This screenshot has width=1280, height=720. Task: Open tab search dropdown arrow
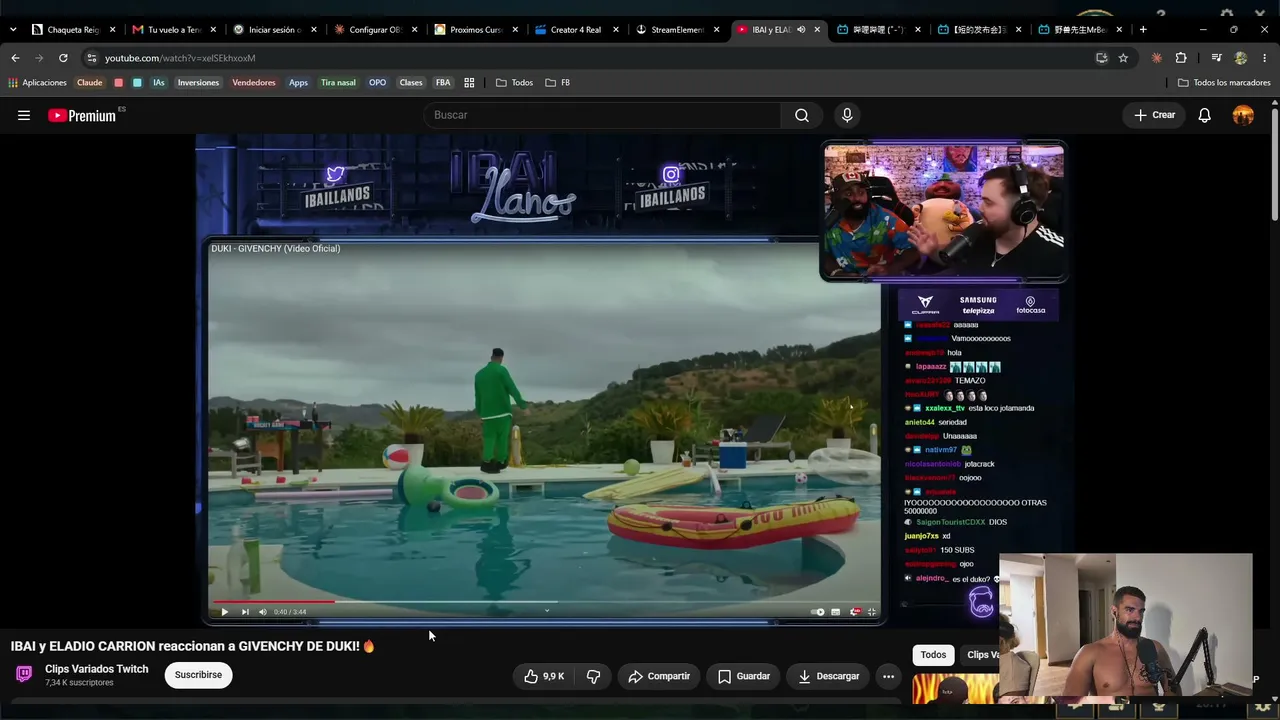[x=12, y=30]
